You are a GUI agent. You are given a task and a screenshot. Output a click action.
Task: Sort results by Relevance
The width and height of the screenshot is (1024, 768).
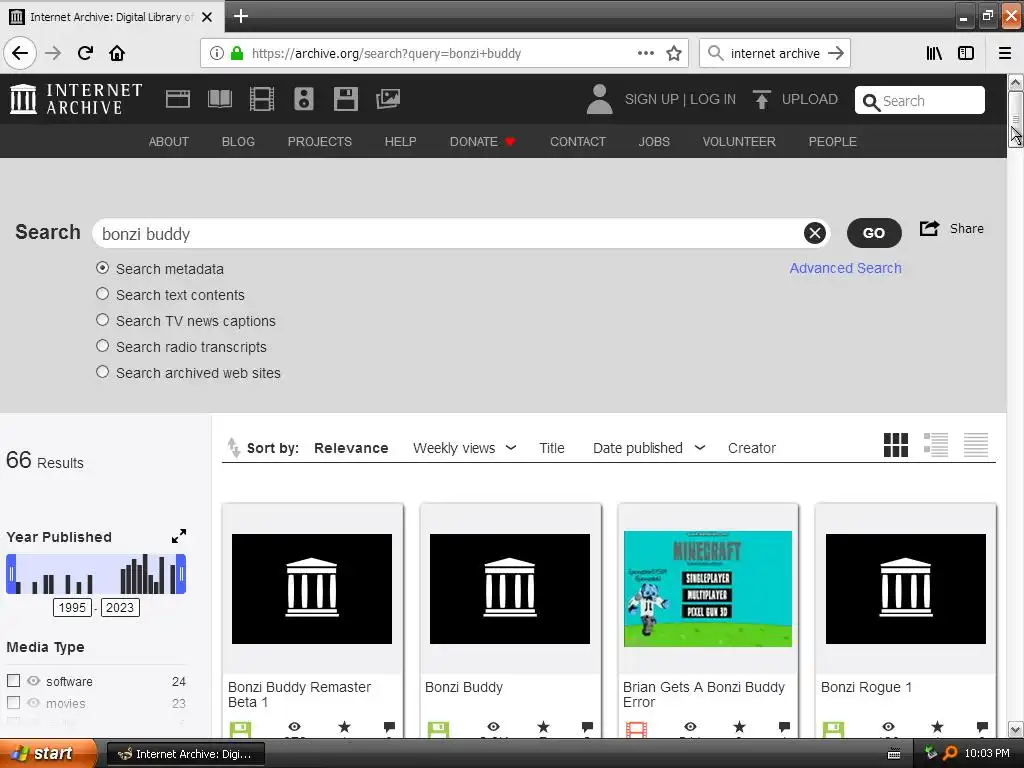tap(351, 448)
